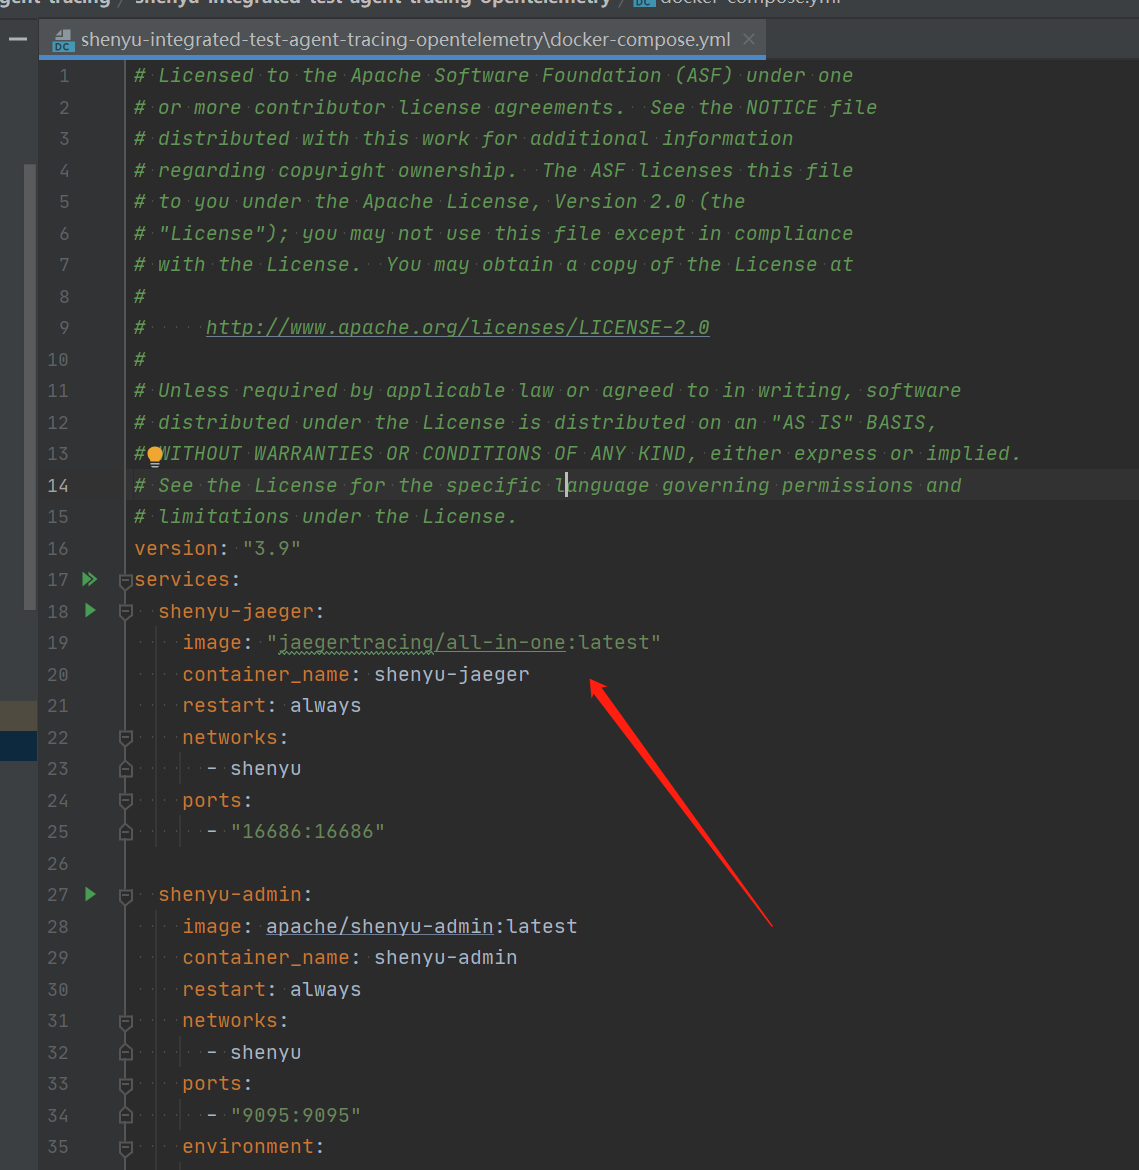The width and height of the screenshot is (1139, 1170).
Task: Fold the networks block on line 22
Action: pyautogui.click(x=125, y=738)
